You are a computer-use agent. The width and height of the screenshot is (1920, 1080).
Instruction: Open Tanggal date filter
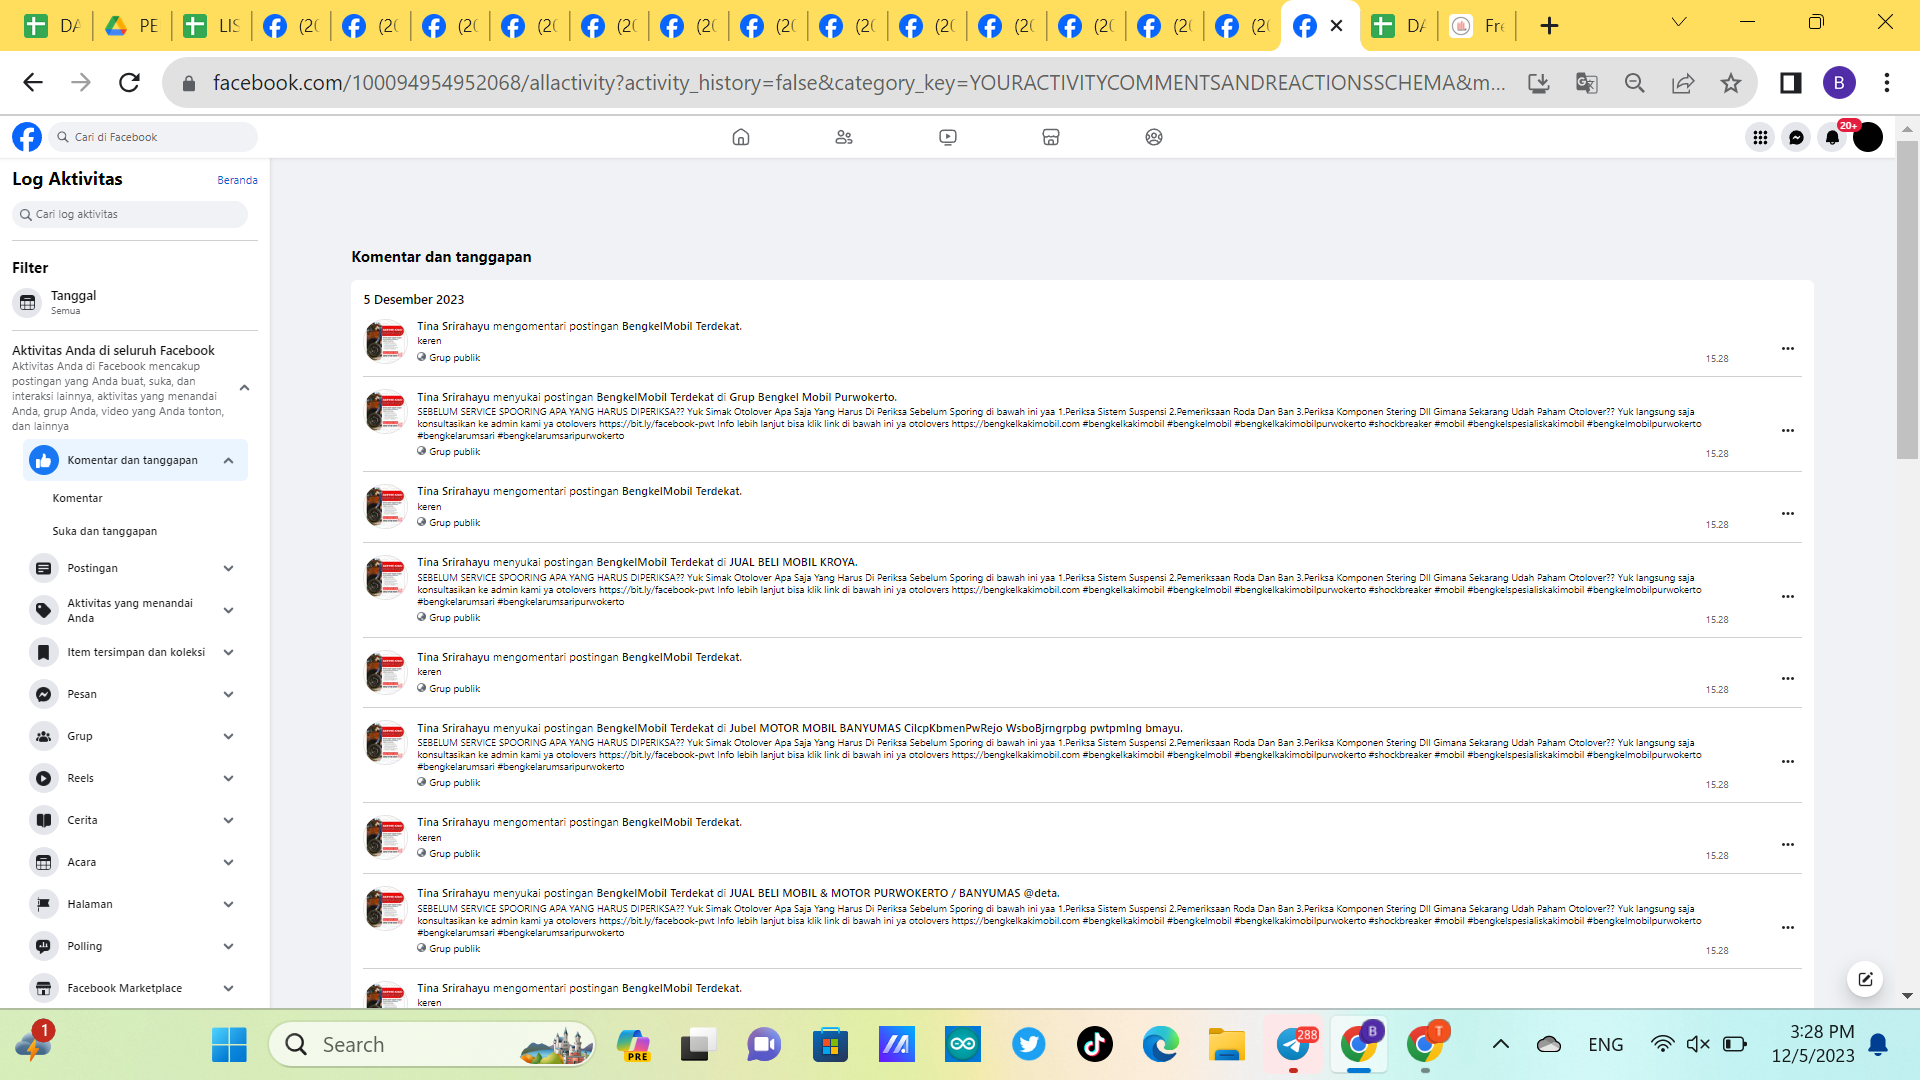(x=130, y=302)
